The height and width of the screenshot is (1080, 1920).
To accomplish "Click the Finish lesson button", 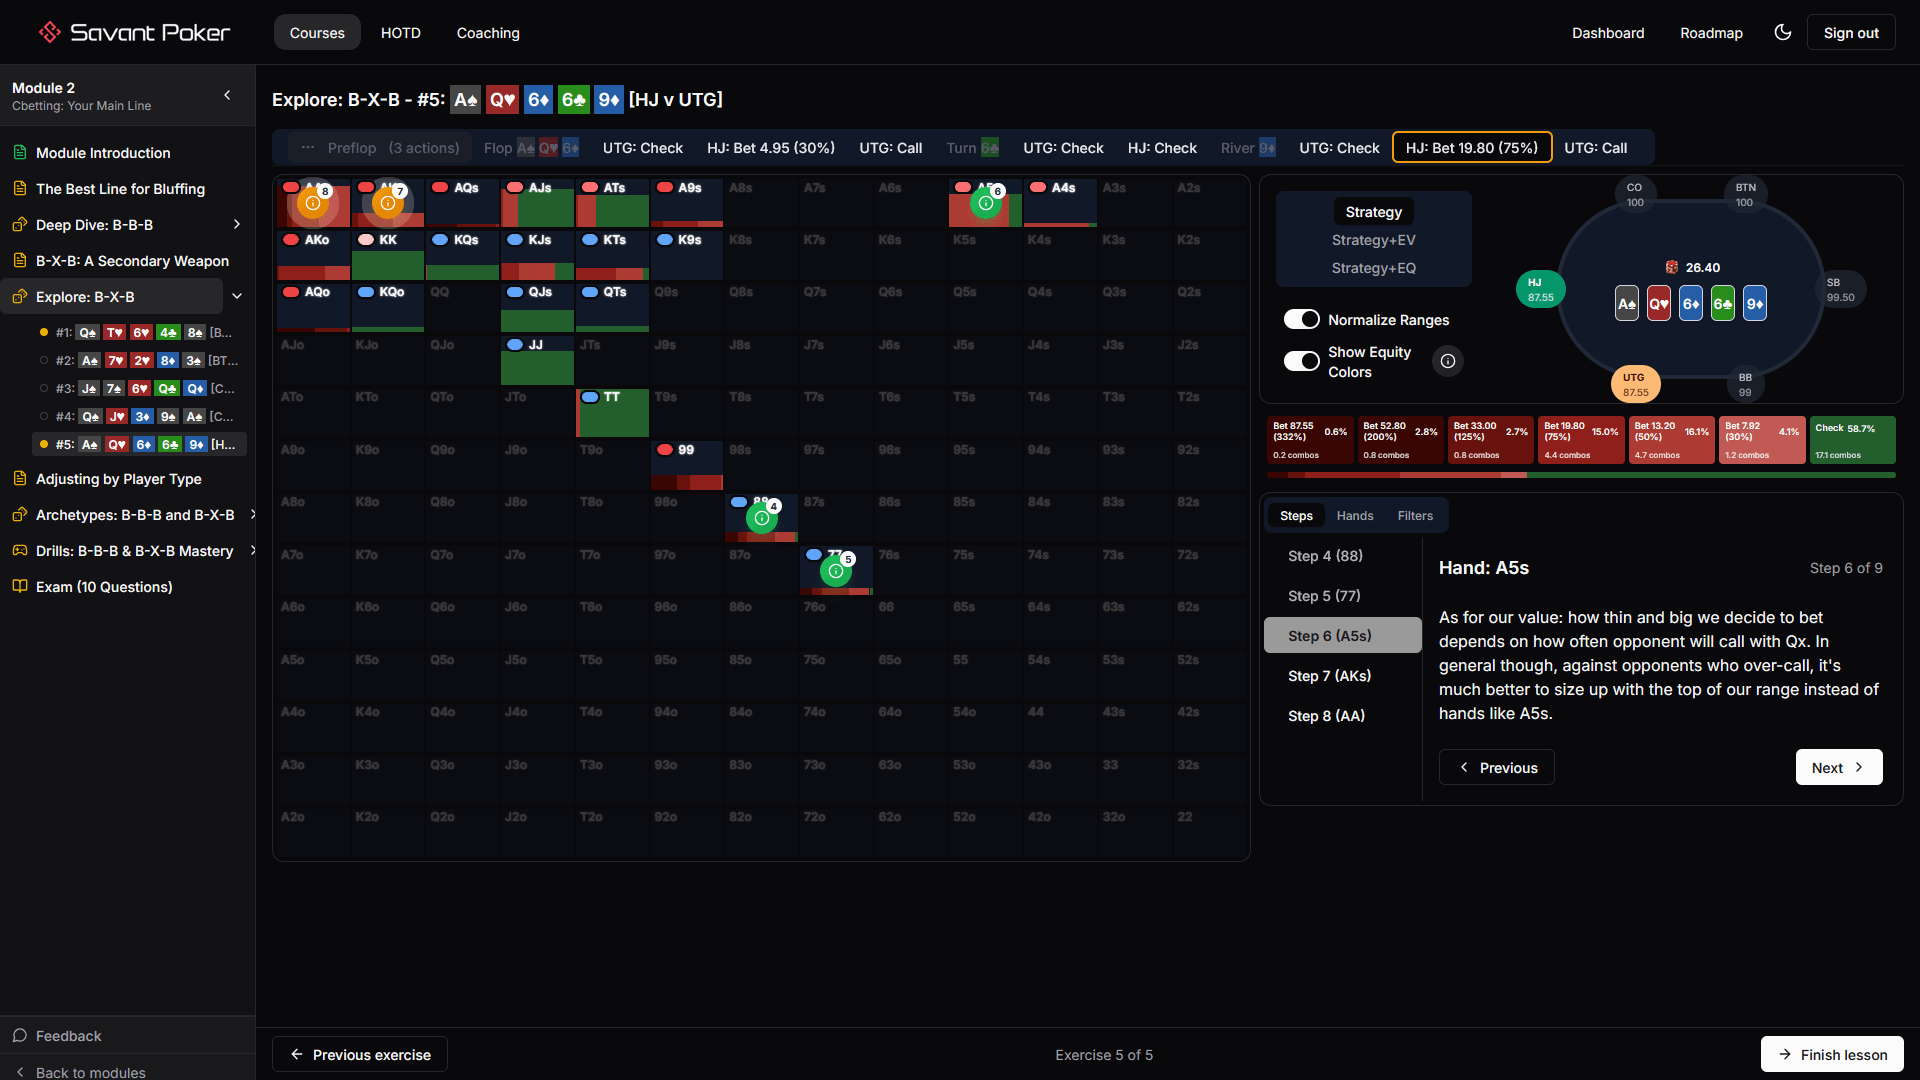I will [x=1831, y=1054].
